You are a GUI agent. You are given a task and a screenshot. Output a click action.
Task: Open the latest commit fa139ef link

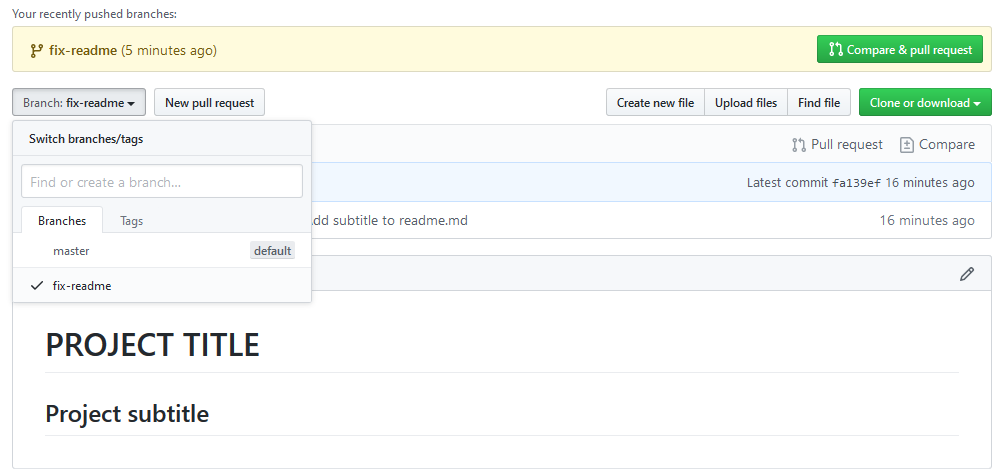[856, 183]
